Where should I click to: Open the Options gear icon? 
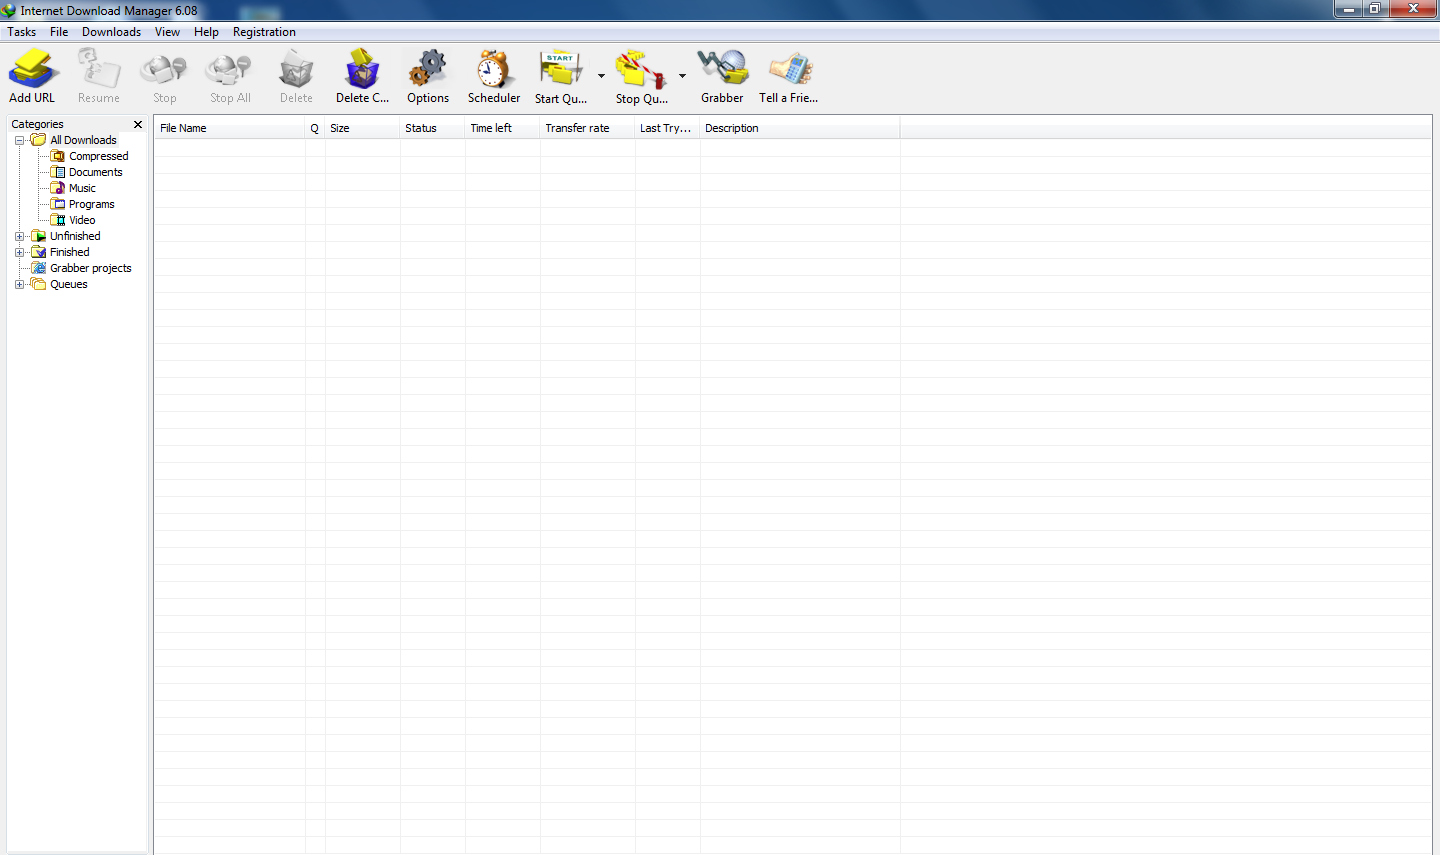pyautogui.click(x=428, y=70)
